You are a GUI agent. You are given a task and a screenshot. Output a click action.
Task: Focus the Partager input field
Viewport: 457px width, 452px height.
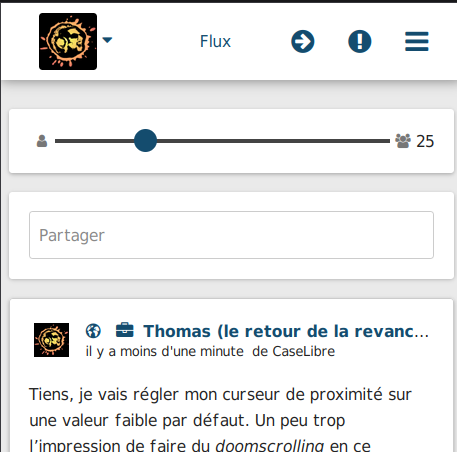click(231, 235)
